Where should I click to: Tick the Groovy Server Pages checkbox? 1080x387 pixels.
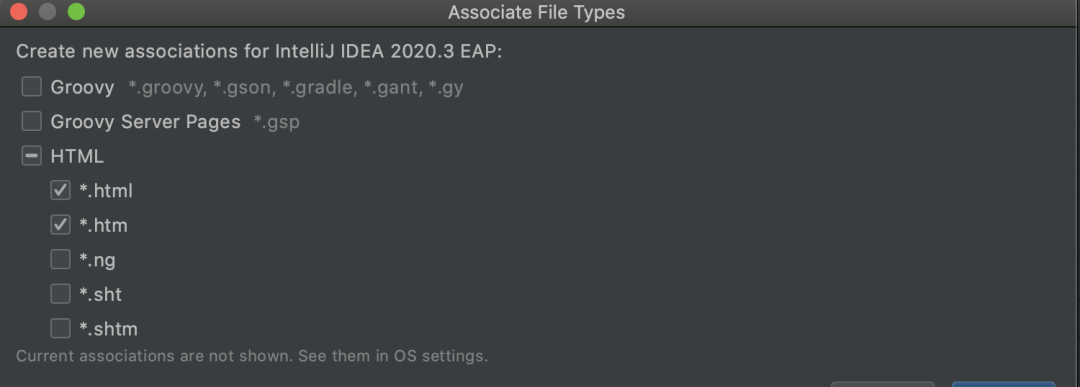coord(32,121)
